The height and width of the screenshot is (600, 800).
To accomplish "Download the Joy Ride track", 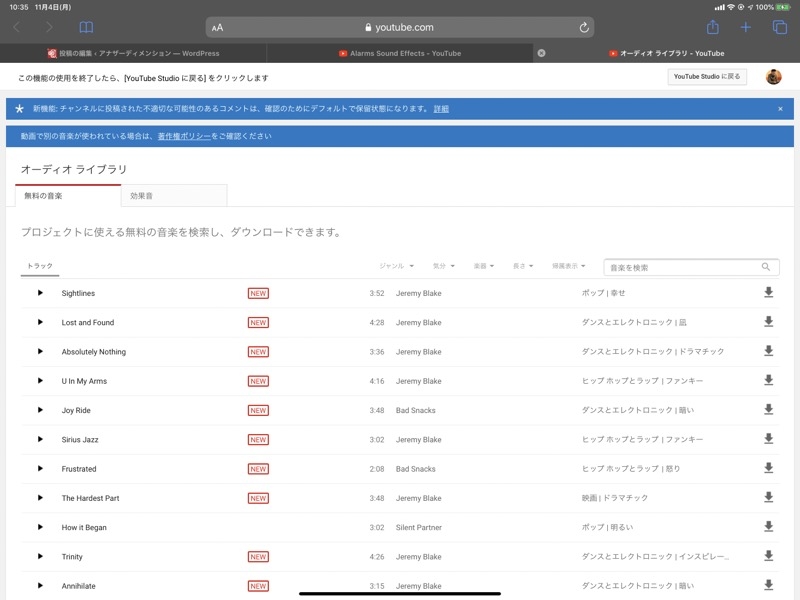I will (x=768, y=409).
